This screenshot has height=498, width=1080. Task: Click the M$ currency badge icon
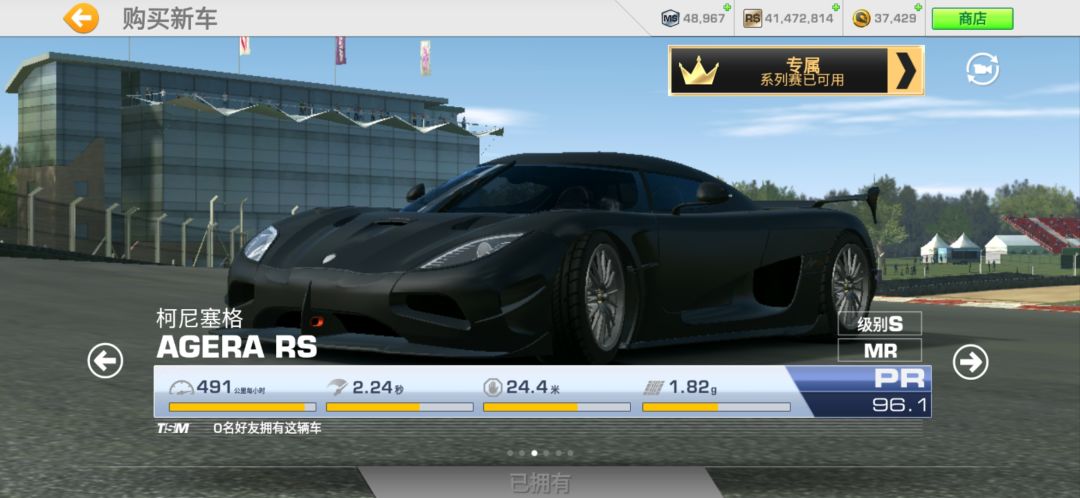point(670,19)
